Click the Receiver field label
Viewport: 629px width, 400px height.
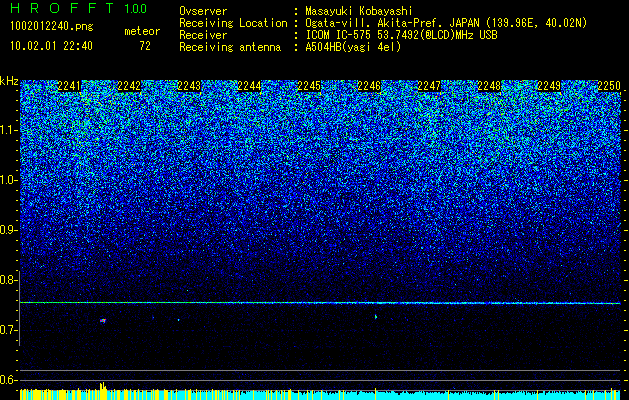tap(203, 35)
